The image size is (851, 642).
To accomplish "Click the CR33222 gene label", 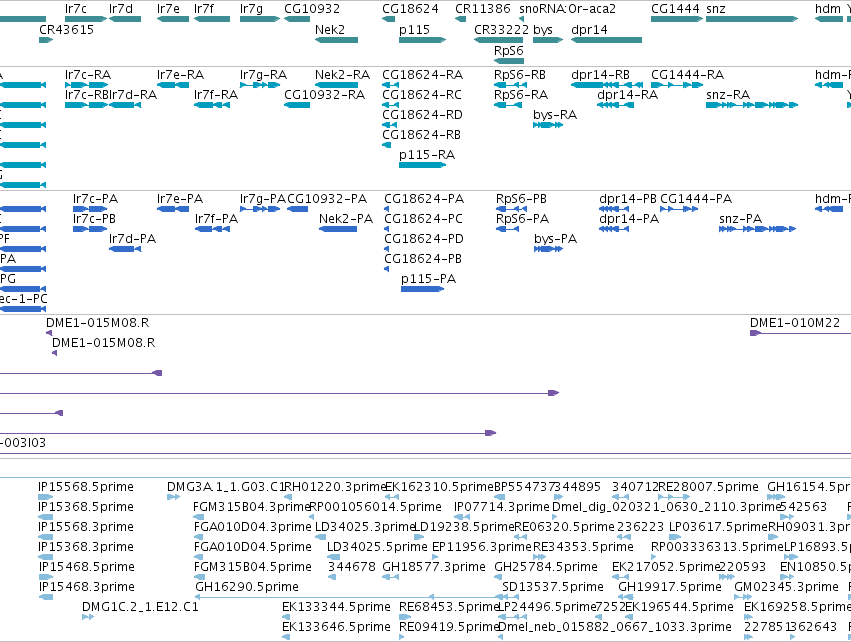I will click(501, 29).
